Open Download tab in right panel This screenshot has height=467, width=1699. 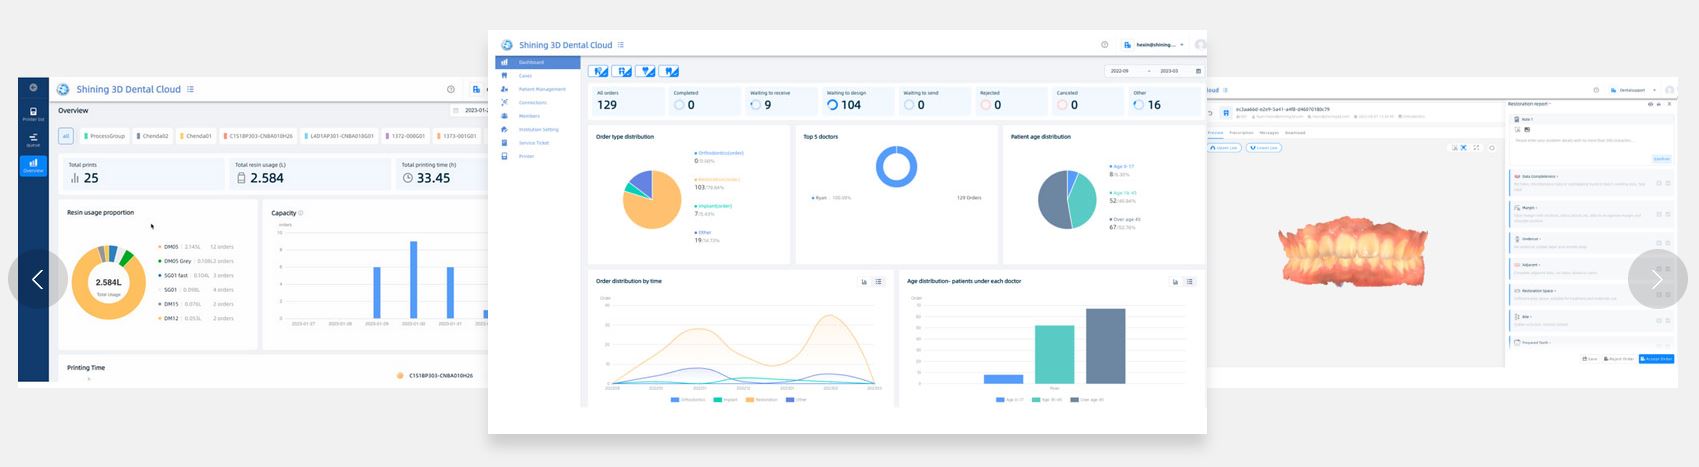[1295, 133]
